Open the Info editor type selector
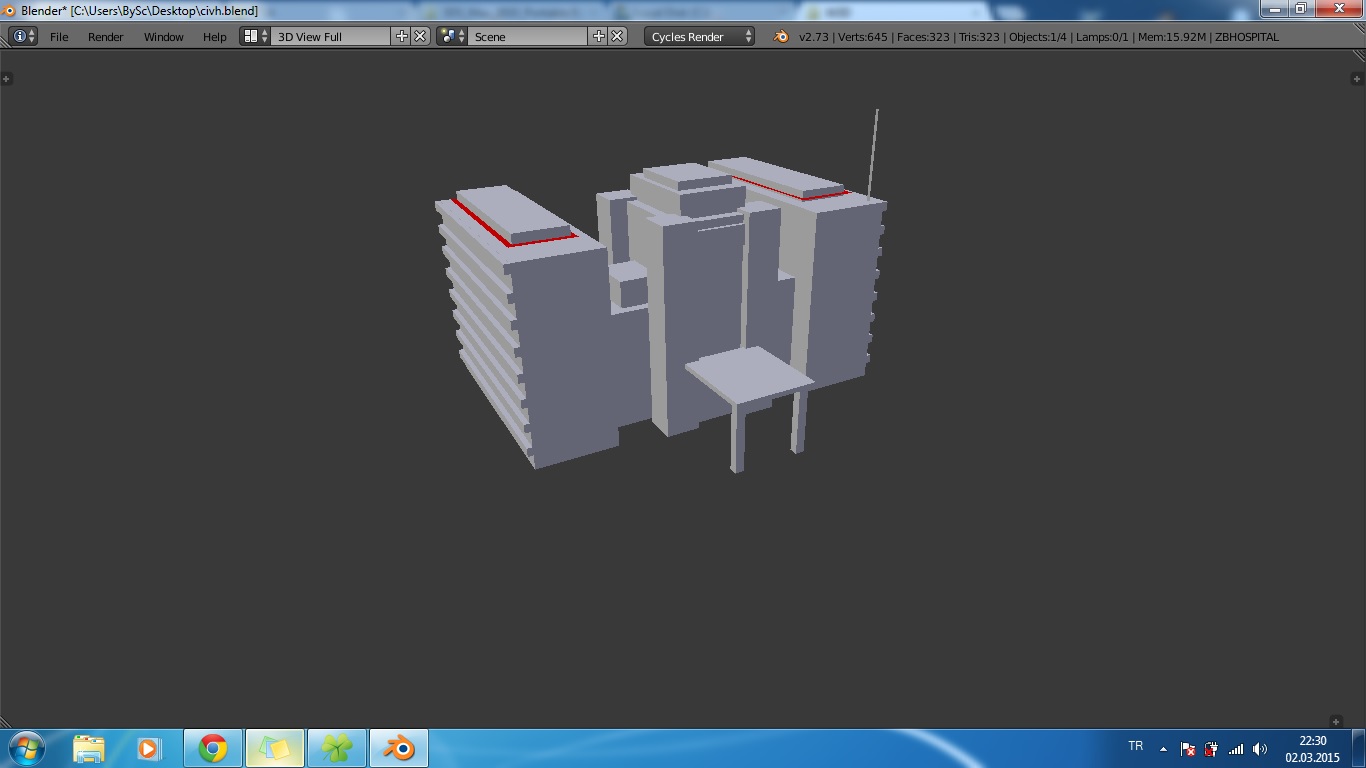This screenshot has width=1366, height=768. pyautogui.click(x=23, y=36)
